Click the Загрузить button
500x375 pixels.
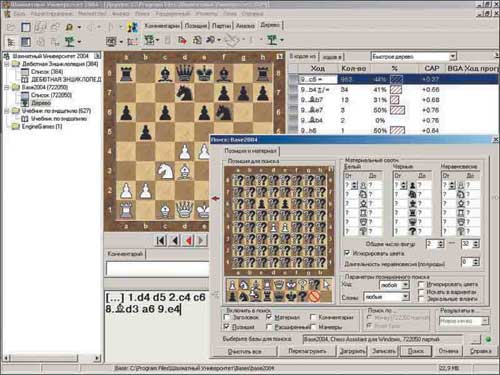click(x=352, y=351)
